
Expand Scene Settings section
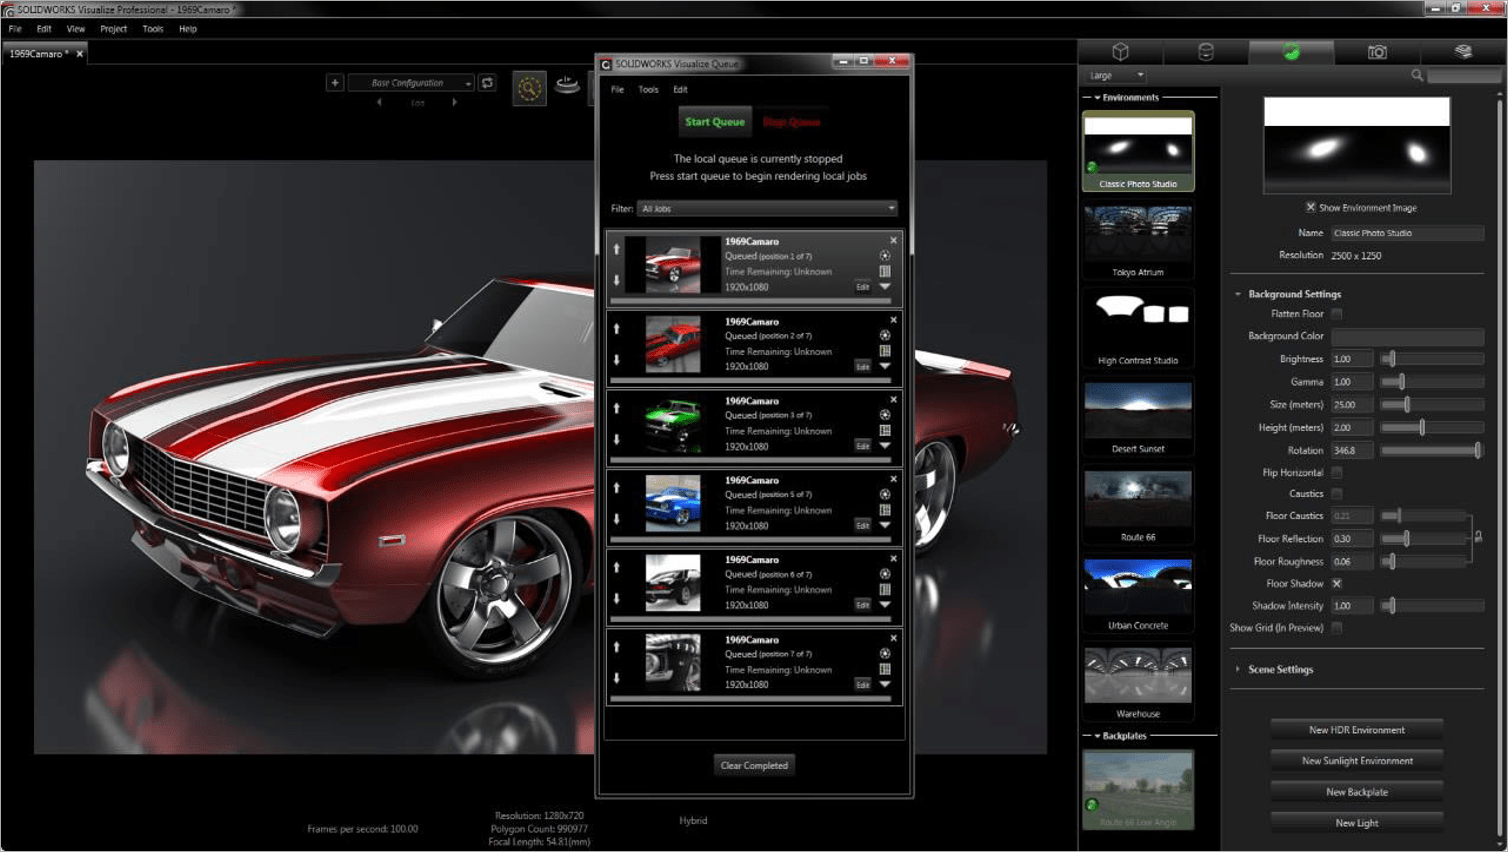pyautogui.click(x=1238, y=670)
